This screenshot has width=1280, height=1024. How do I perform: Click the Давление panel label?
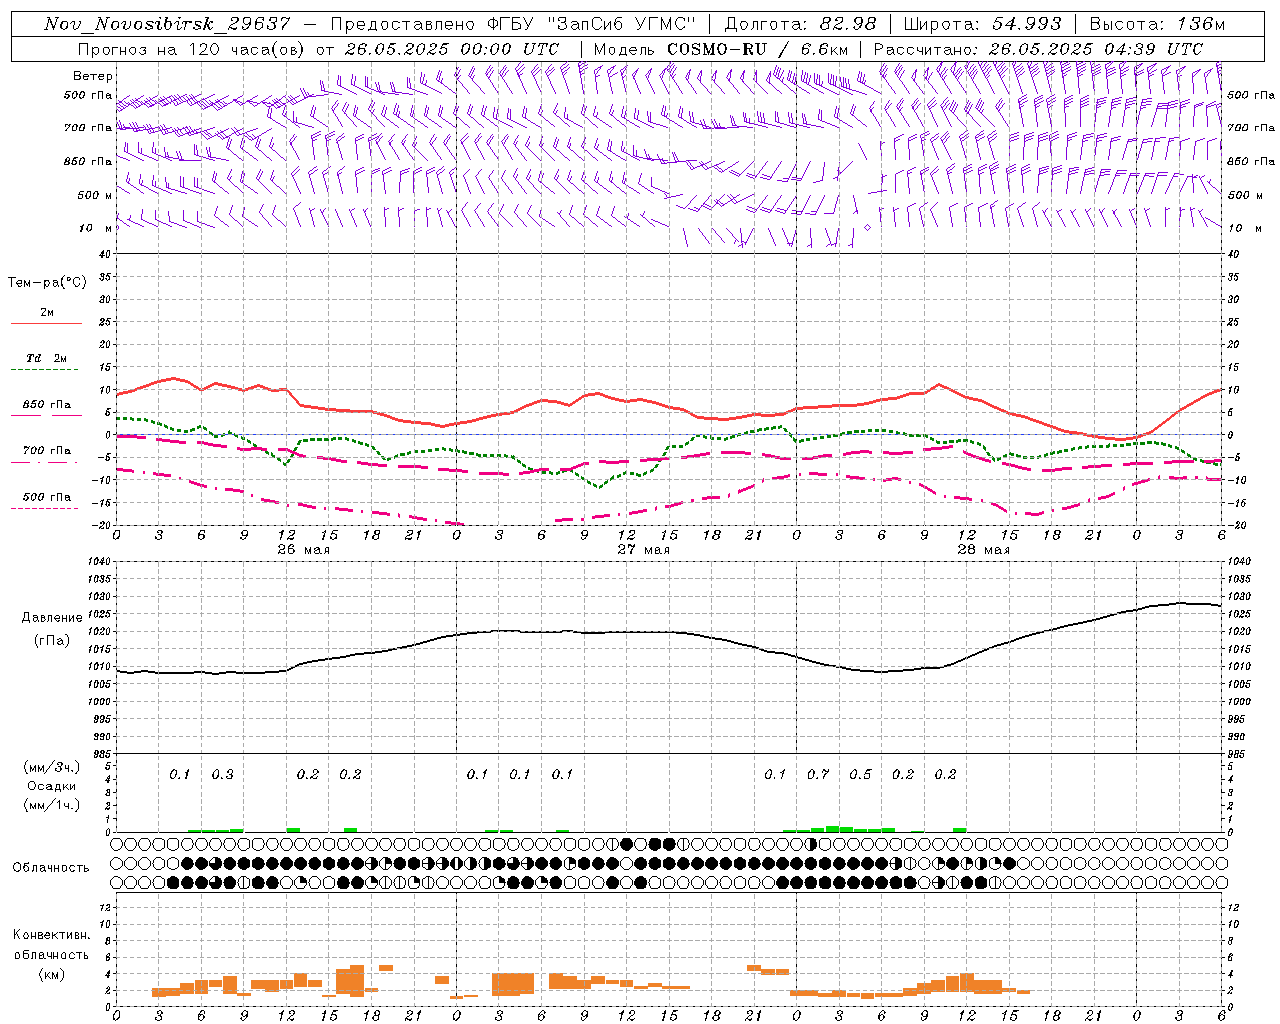(x=52, y=618)
